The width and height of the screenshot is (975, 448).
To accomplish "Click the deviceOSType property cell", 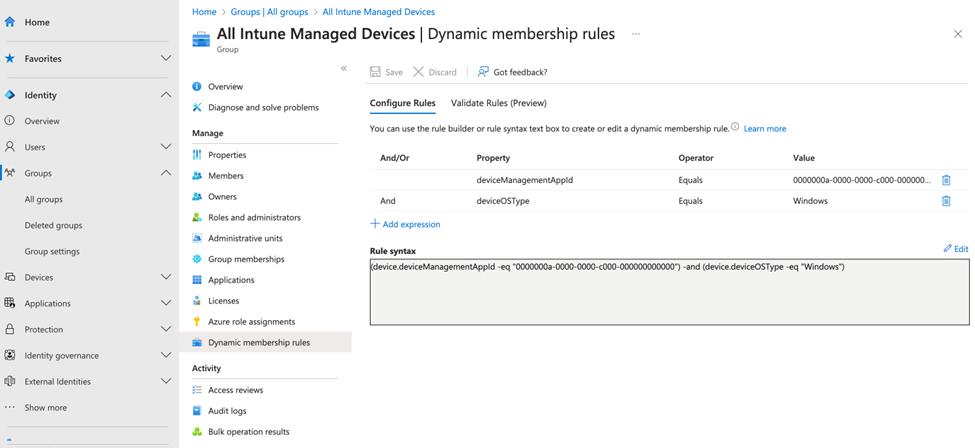I will 503,201.
